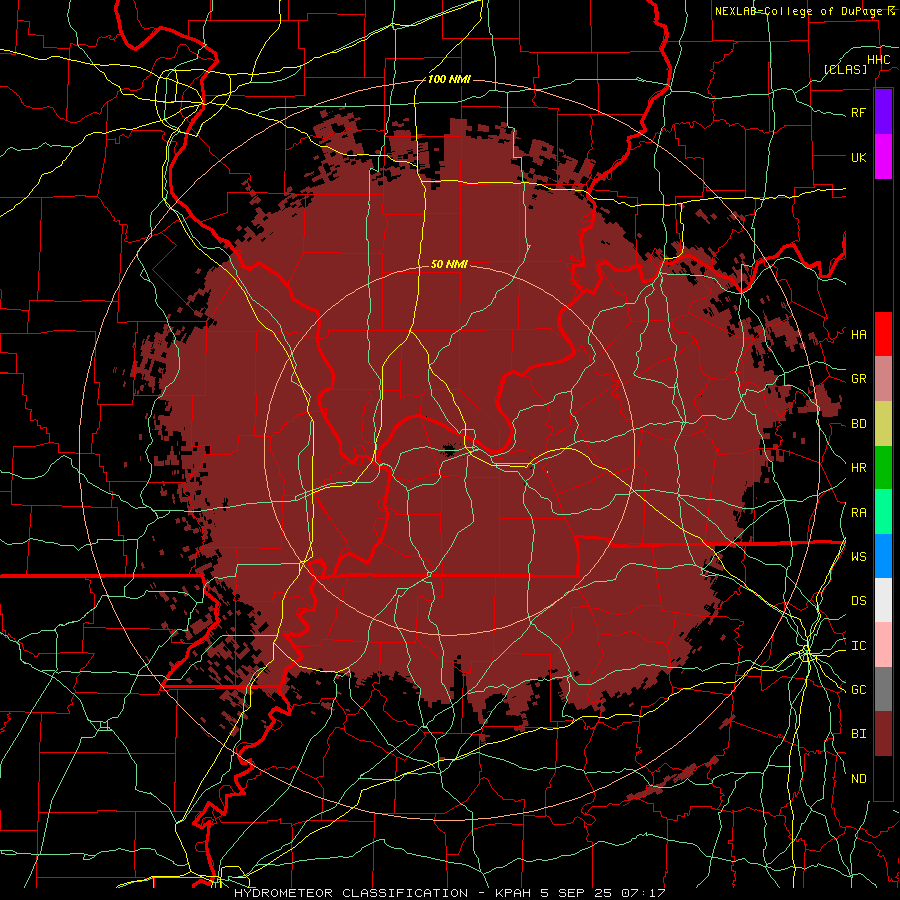Screen dimensions: 900x900
Task: Click the IC pink legend swatch
Action: [883, 645]
